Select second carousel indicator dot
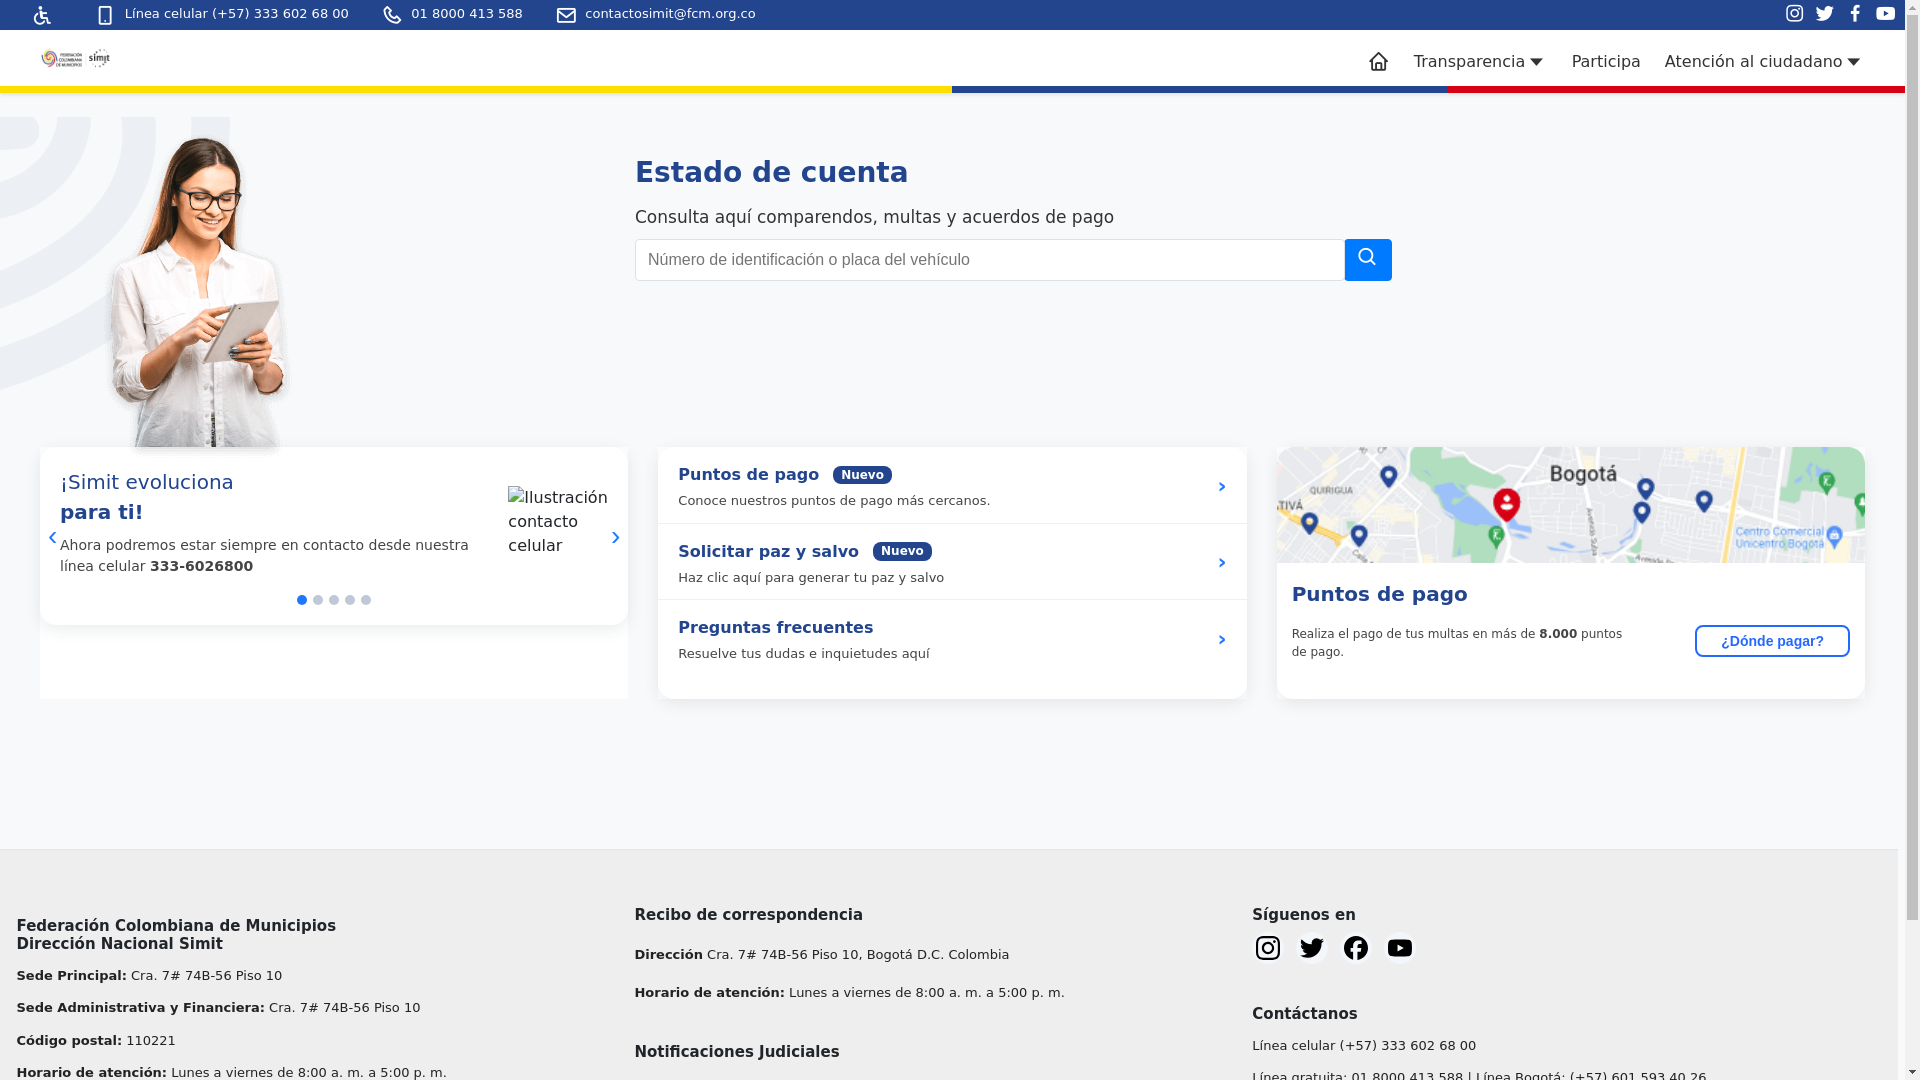The image size is (1920, 1080). pyautogui.click(x=318, y=600)
